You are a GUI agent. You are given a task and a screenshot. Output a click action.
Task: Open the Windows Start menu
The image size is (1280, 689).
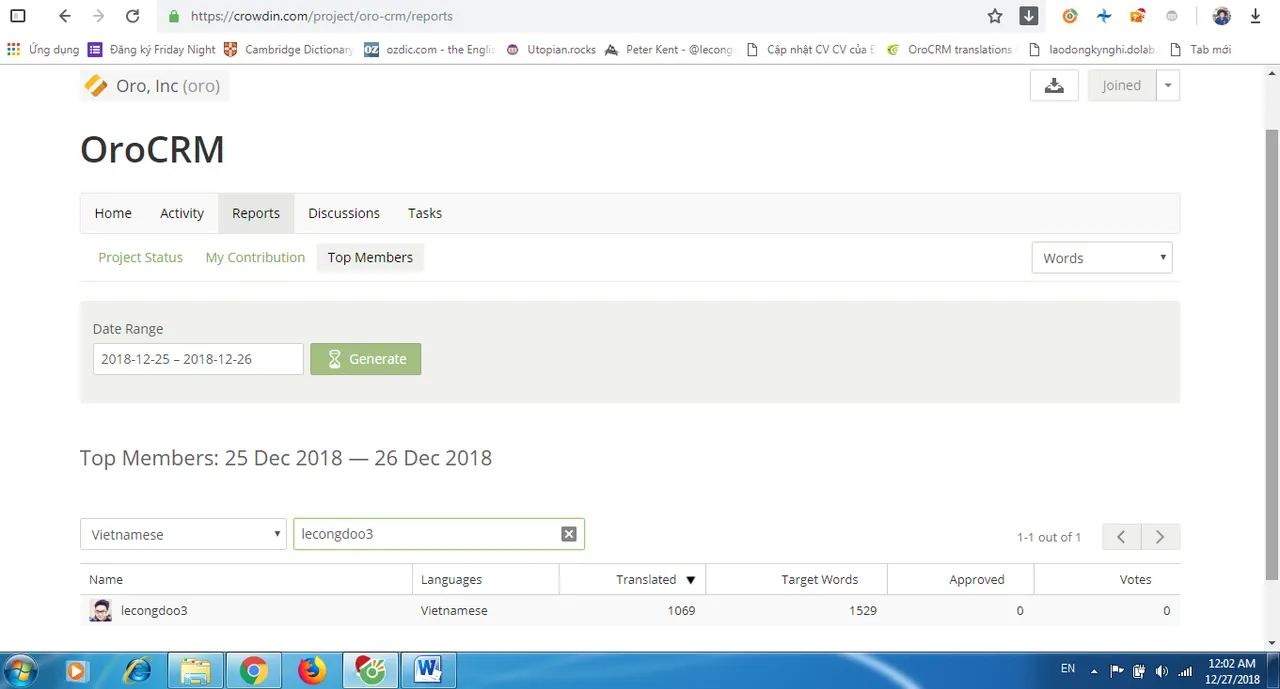[x=20, y=670]
